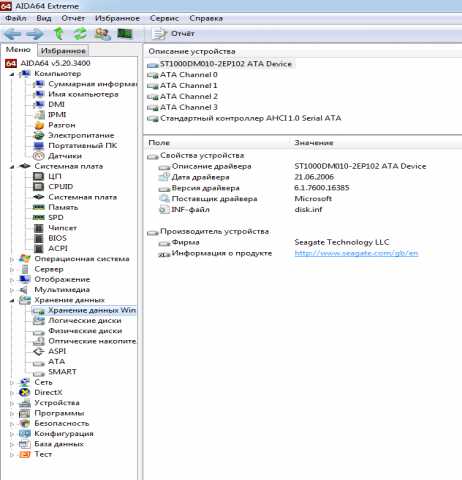
Task: Select the ATA item under Хранение данных
Action: pyautogui.click(x=57, y=362)
